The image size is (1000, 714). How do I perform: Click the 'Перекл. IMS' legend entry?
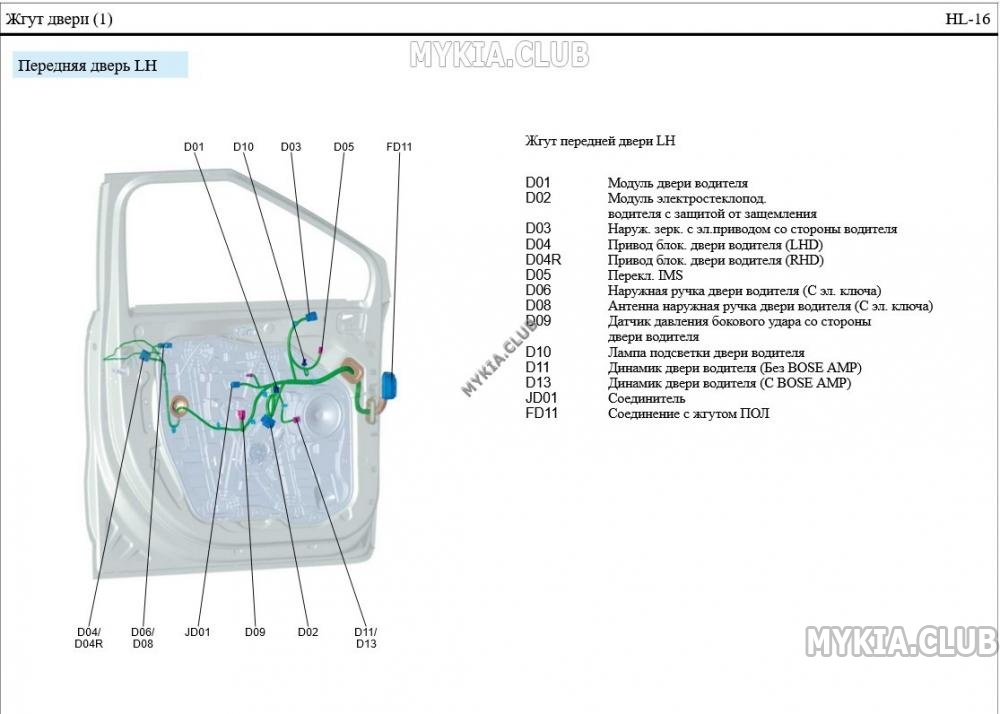pos(645,275)
